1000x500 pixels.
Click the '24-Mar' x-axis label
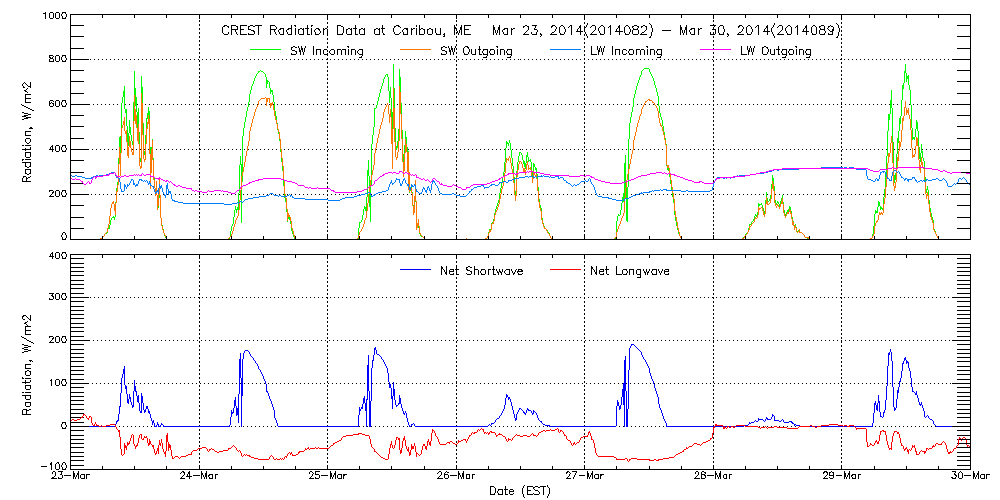coord(200,476)
